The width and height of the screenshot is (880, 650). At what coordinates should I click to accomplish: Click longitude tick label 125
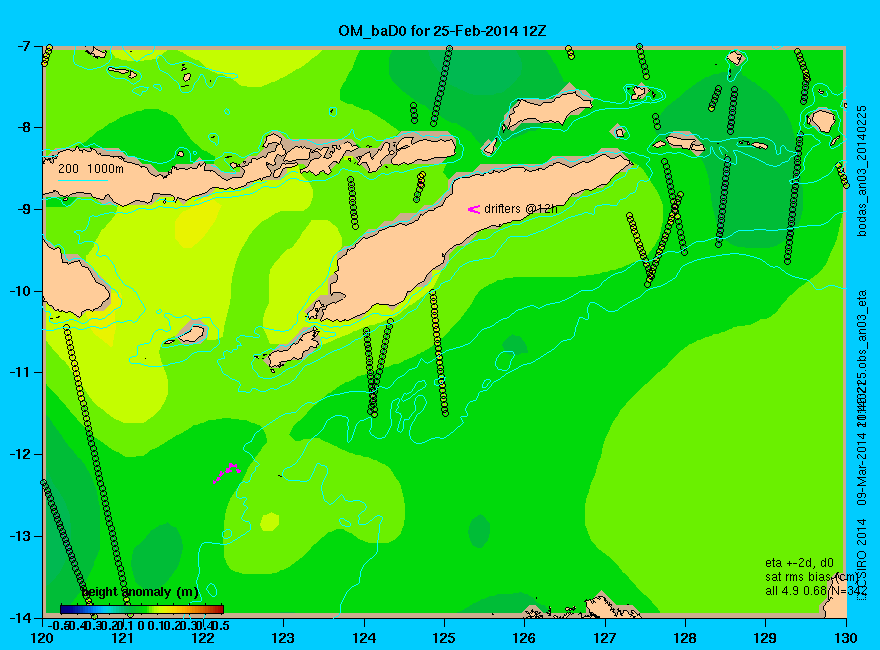pos(444,638)
